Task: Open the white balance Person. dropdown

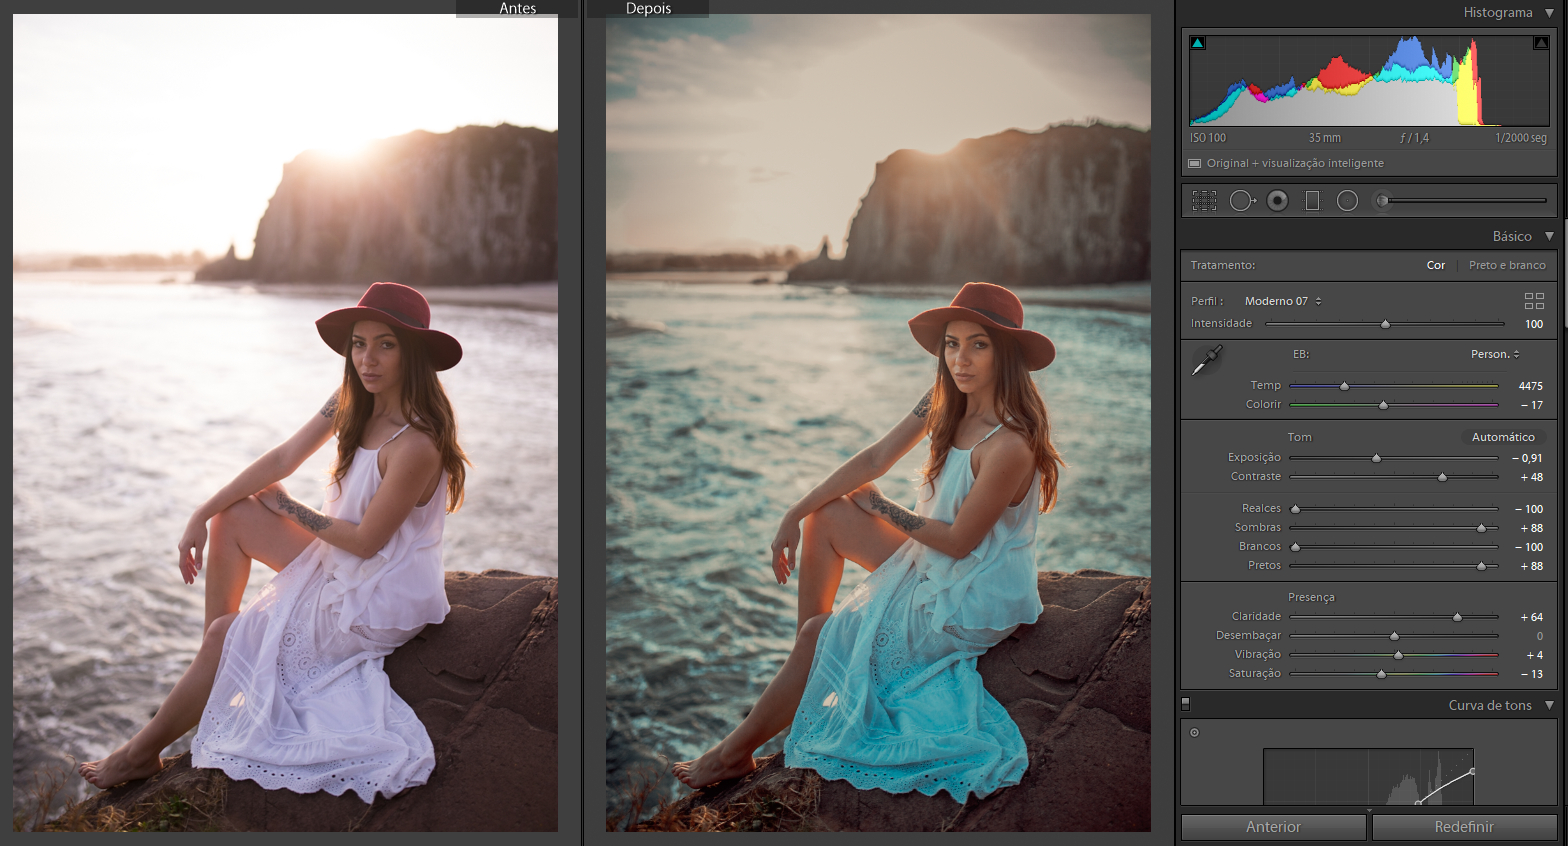Action: 1495,354
